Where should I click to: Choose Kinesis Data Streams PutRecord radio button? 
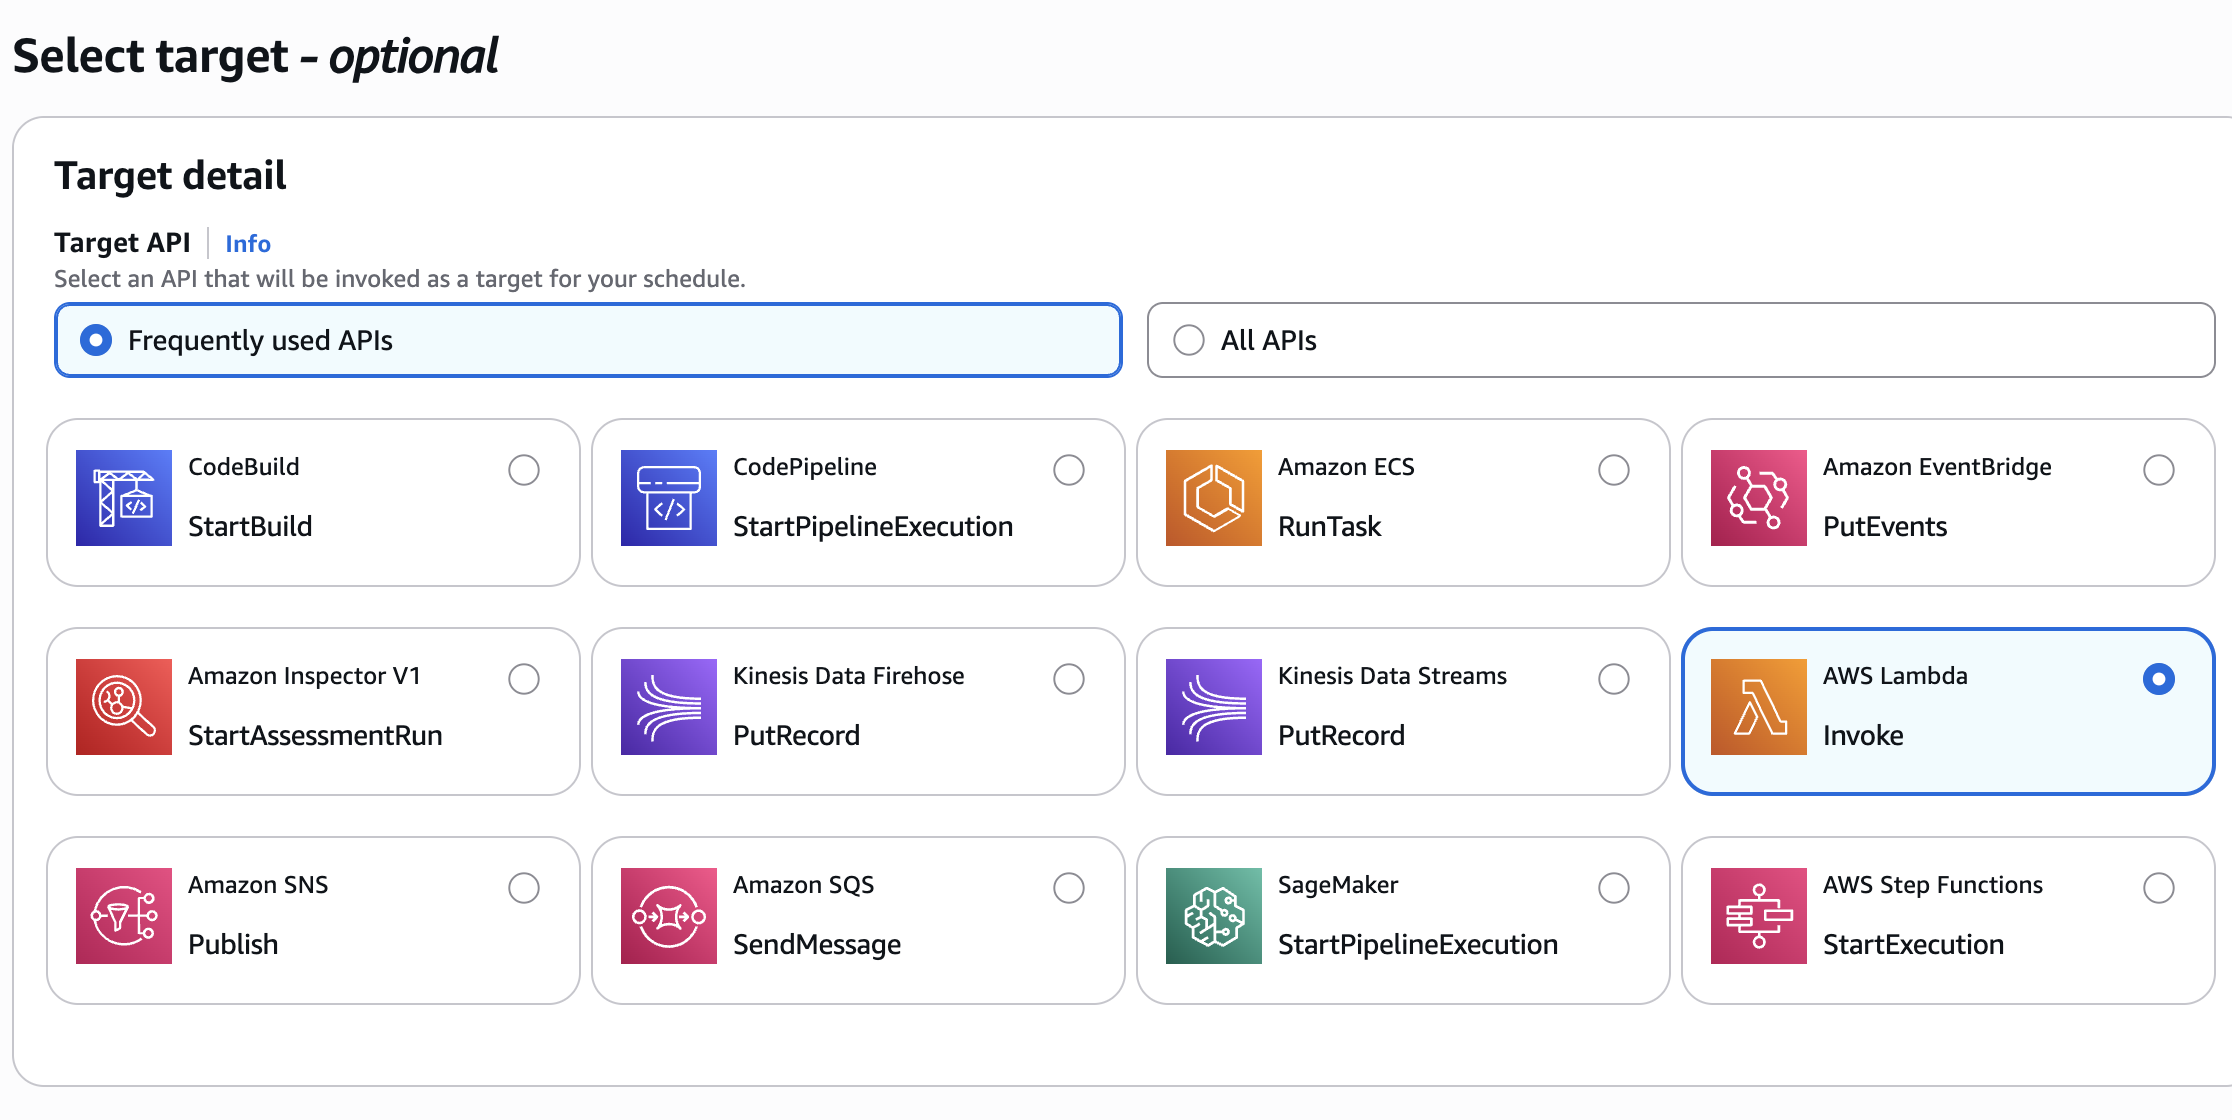point(1614,679)
